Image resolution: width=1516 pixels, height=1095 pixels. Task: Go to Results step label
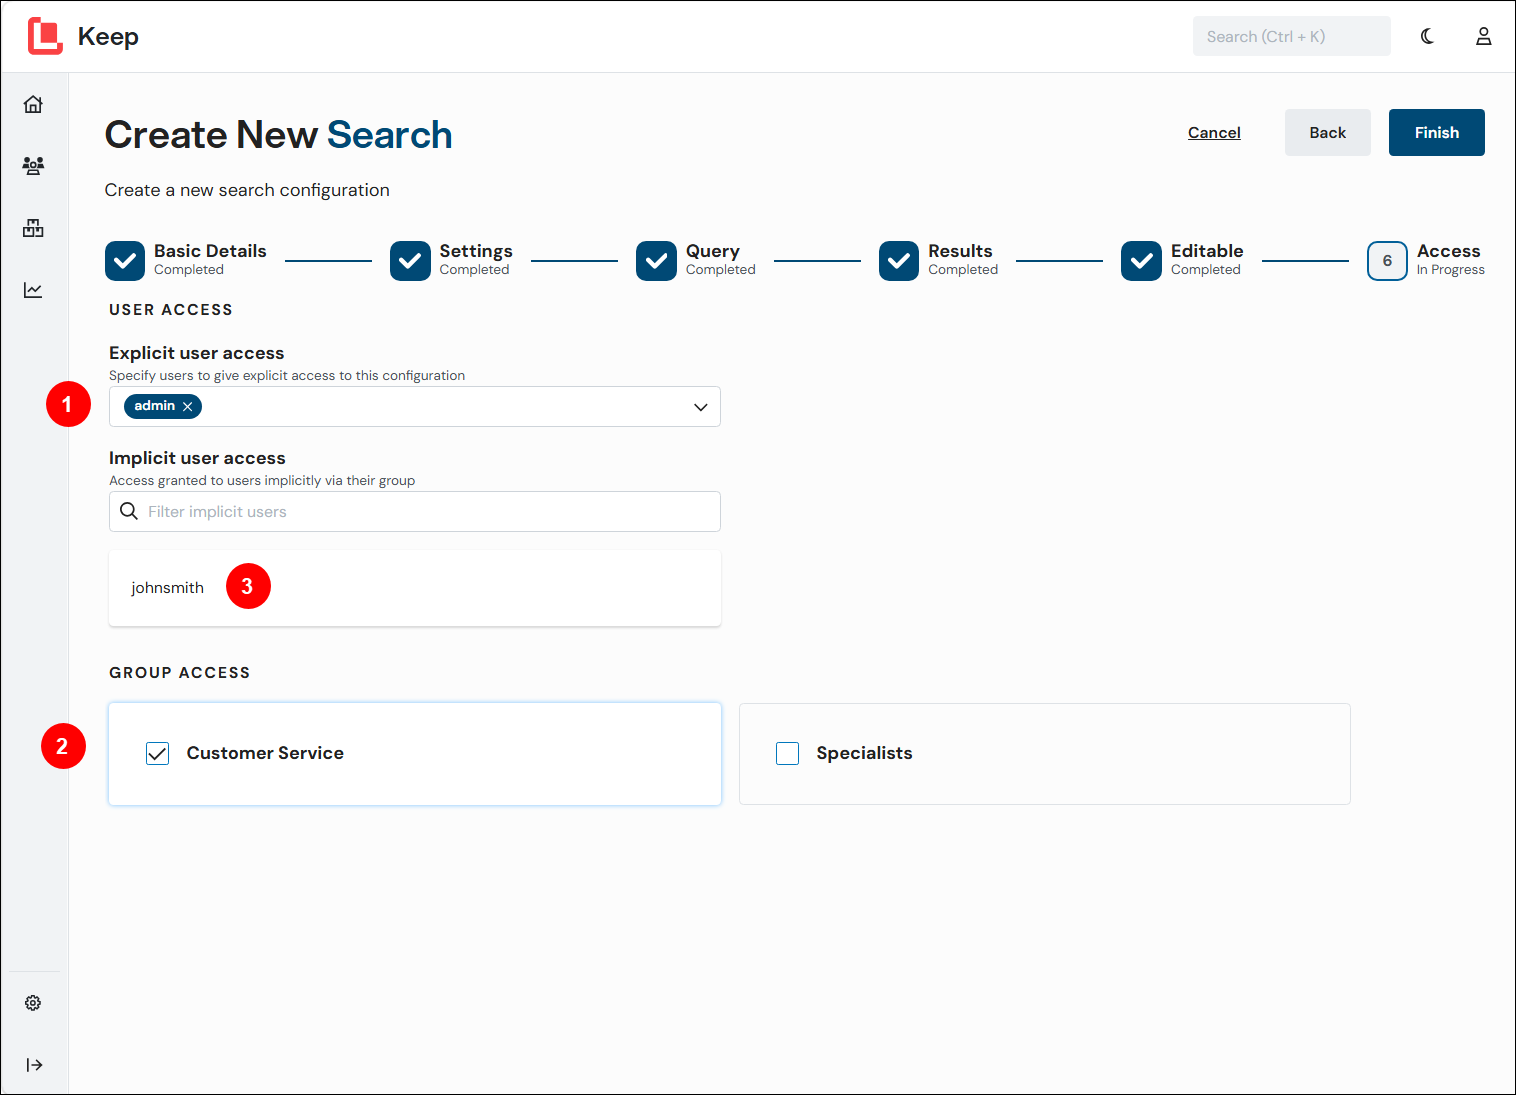click(x=960, y=251)
